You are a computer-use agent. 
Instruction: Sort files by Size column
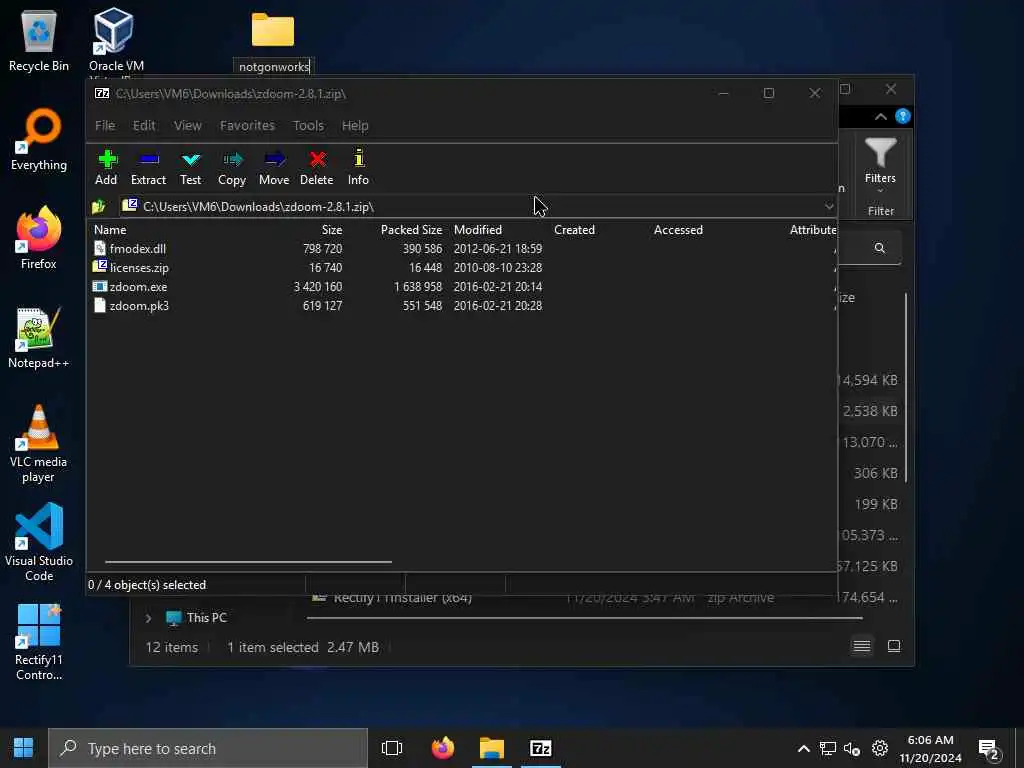[x=332, y=230]
